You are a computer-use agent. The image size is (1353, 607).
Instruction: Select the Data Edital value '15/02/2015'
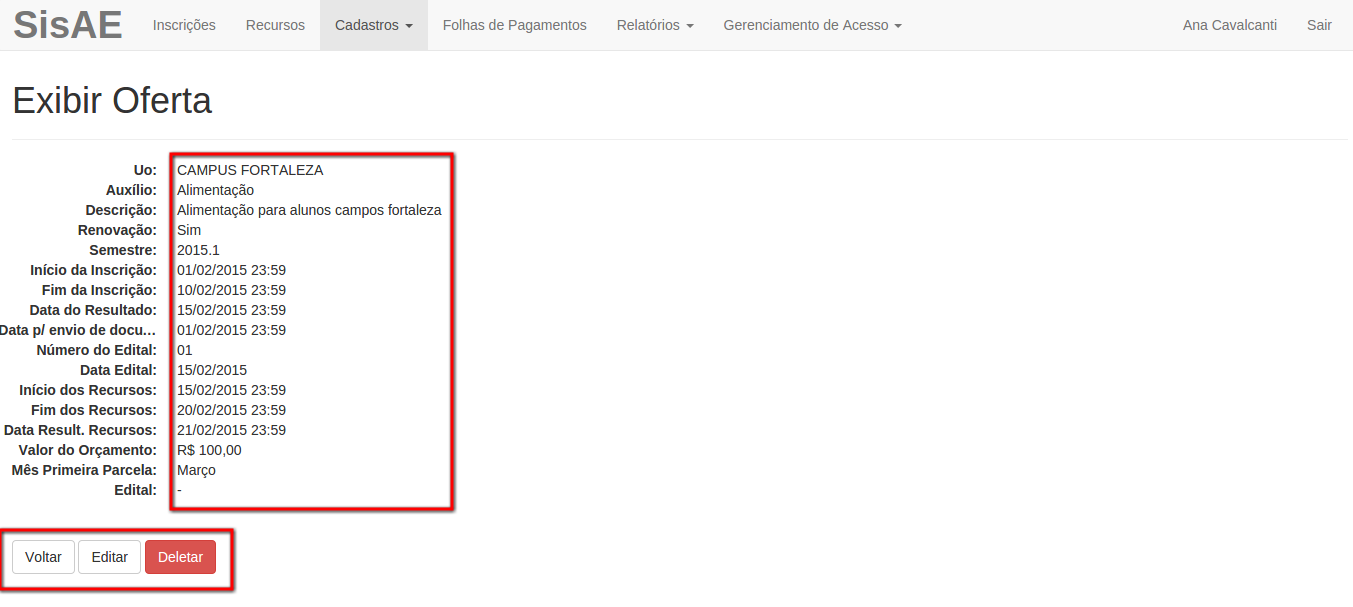pyautogui.click(x=212, y=370)
